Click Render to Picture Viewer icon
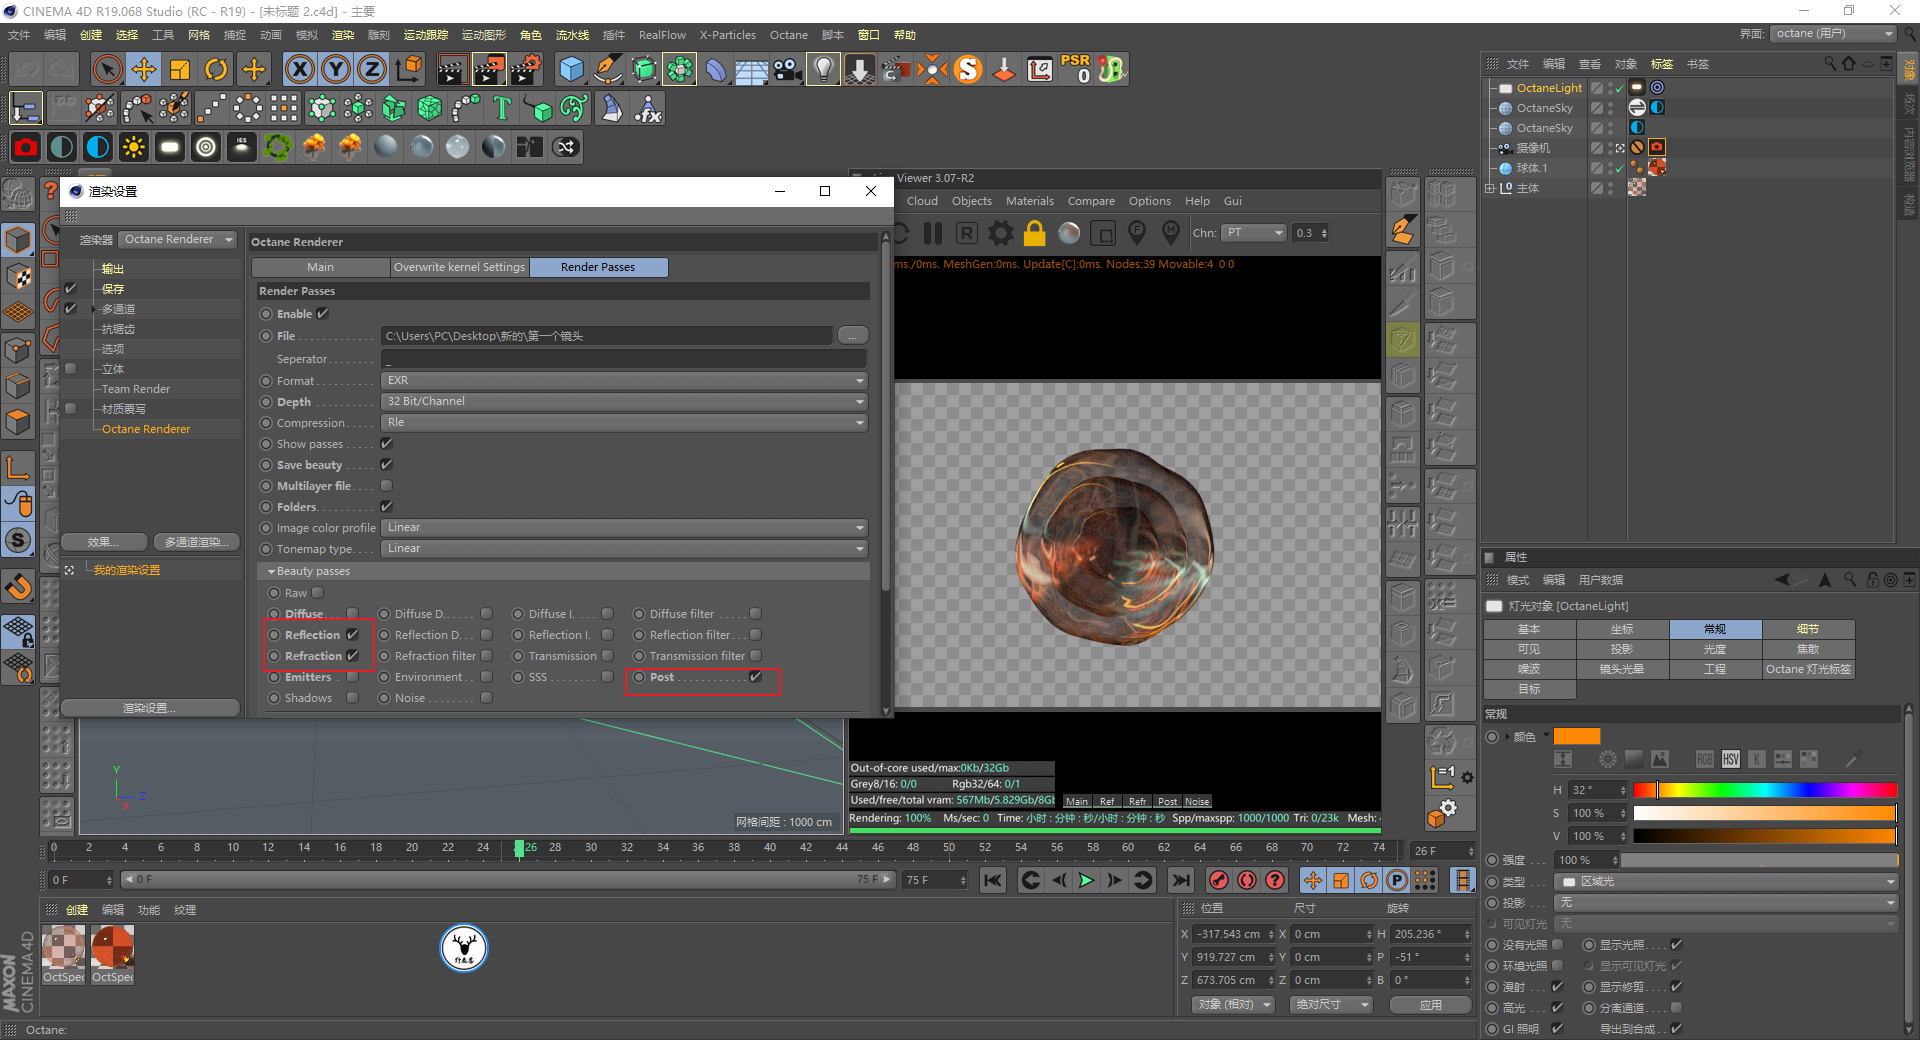 489,69
